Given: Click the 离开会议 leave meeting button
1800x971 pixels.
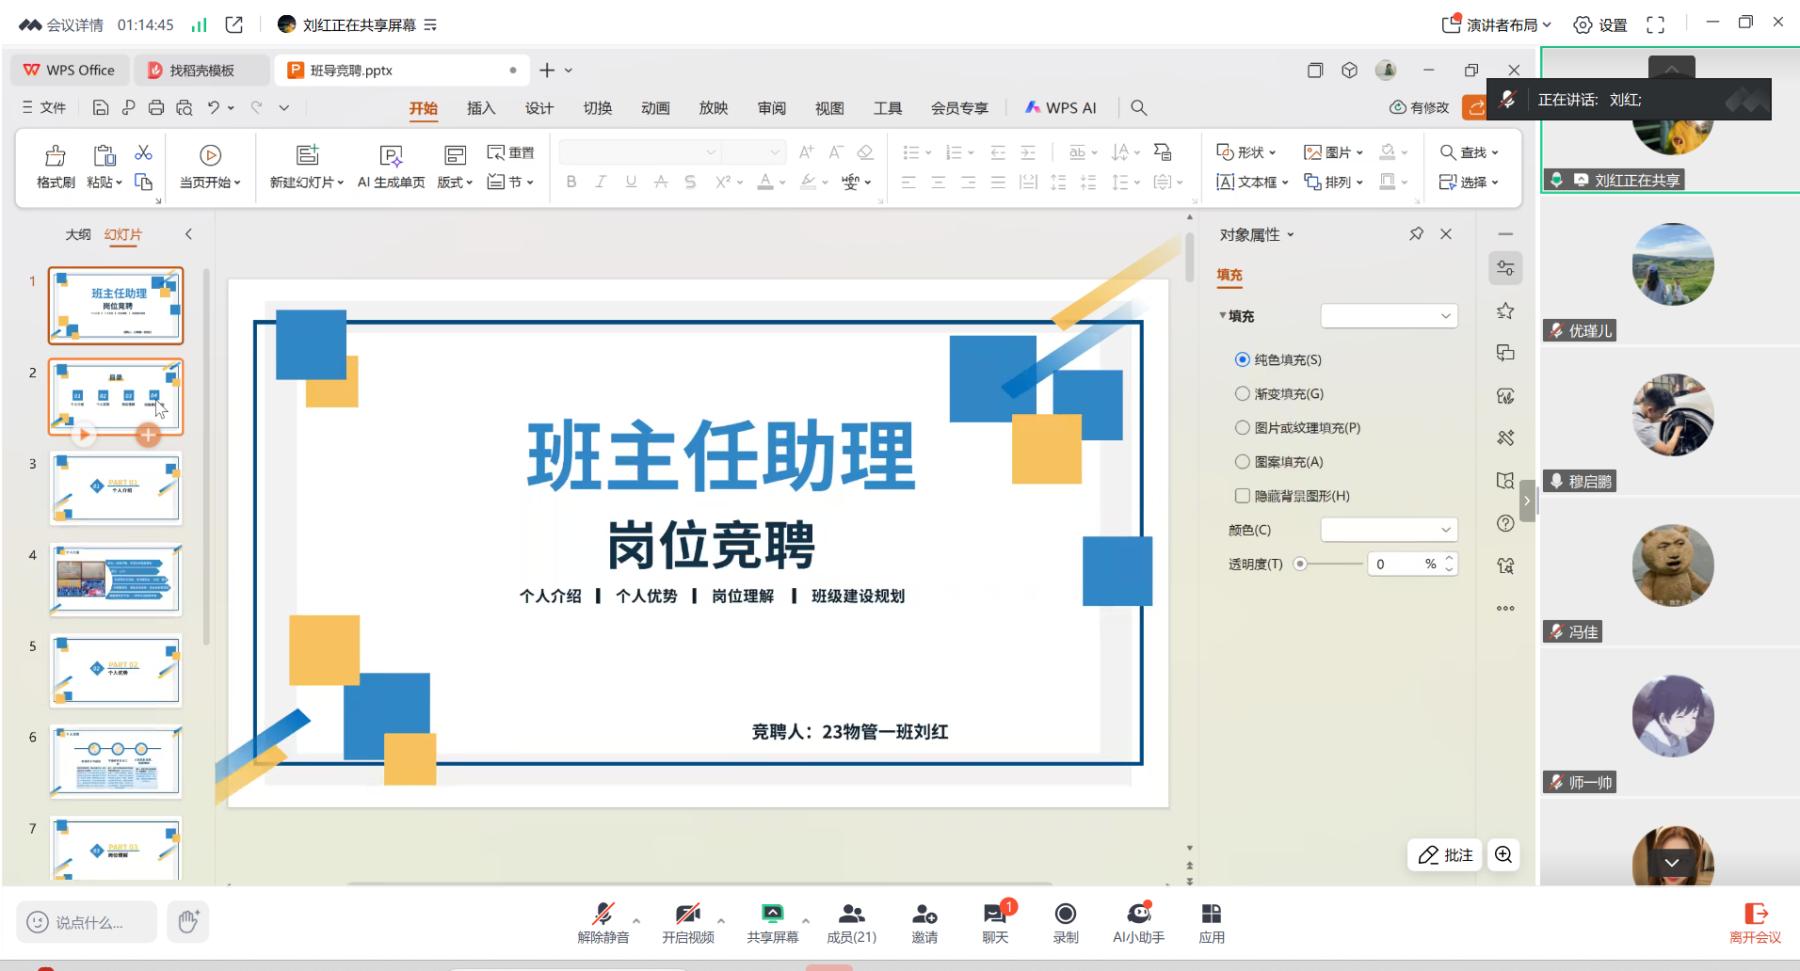Looking at the screenshot, I should pos(1755,922).
